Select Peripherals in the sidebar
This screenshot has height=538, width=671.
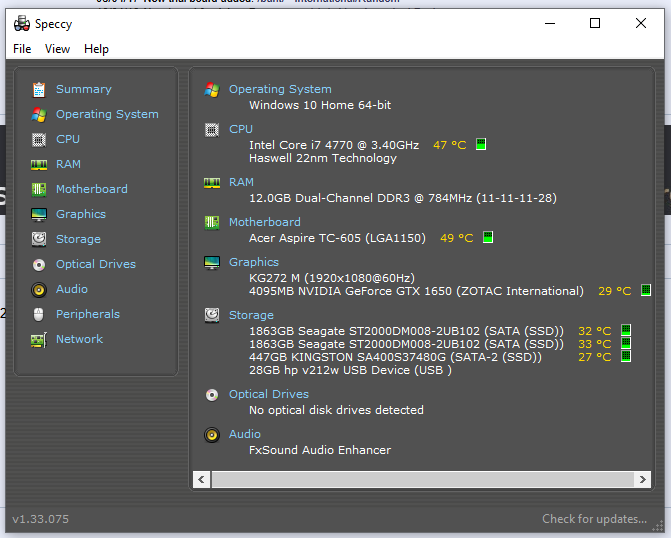pos(88,314)
